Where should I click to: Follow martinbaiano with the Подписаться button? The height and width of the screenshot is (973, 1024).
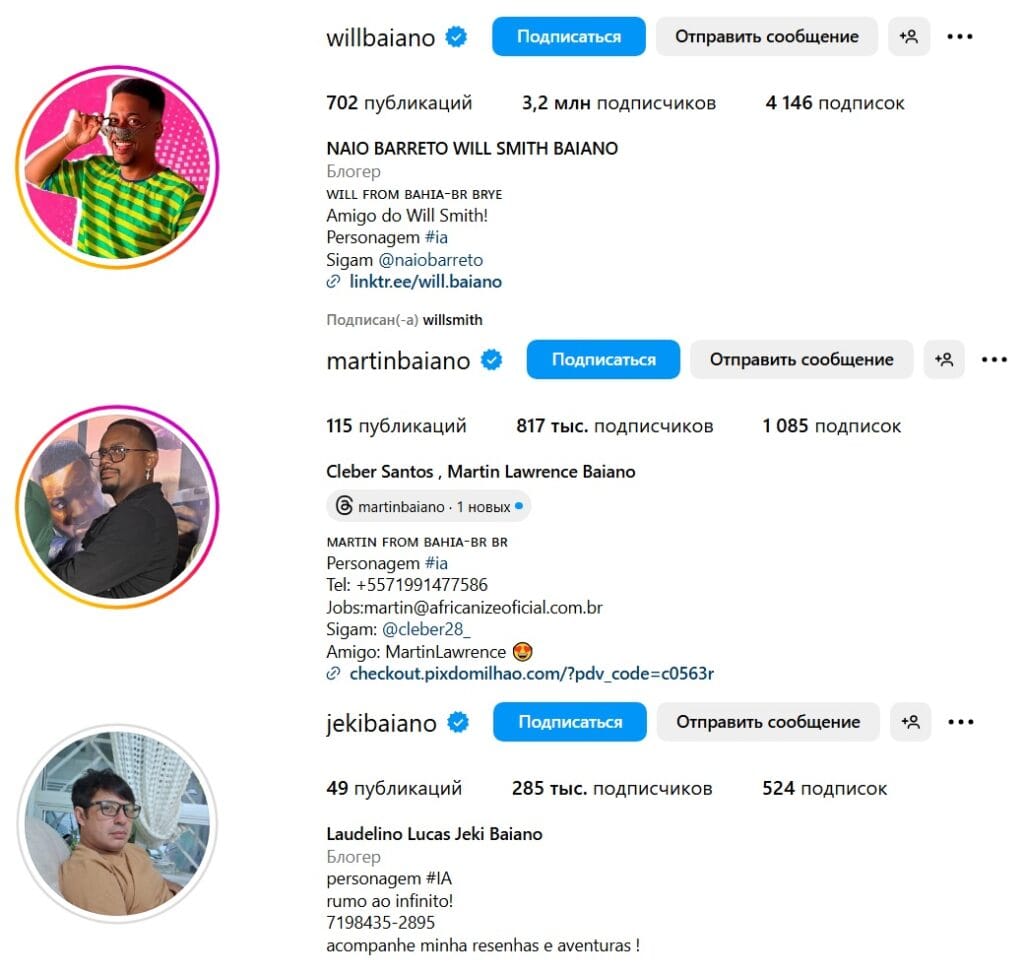603,359
